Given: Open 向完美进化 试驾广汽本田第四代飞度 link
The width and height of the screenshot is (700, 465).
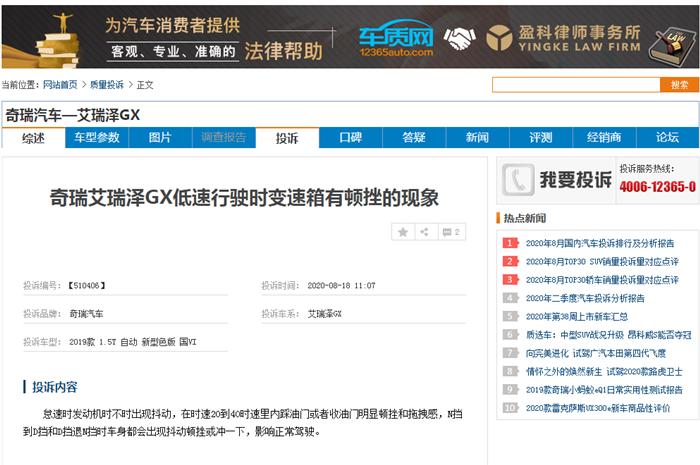Looking at the screenshot, I should point(596,353).
